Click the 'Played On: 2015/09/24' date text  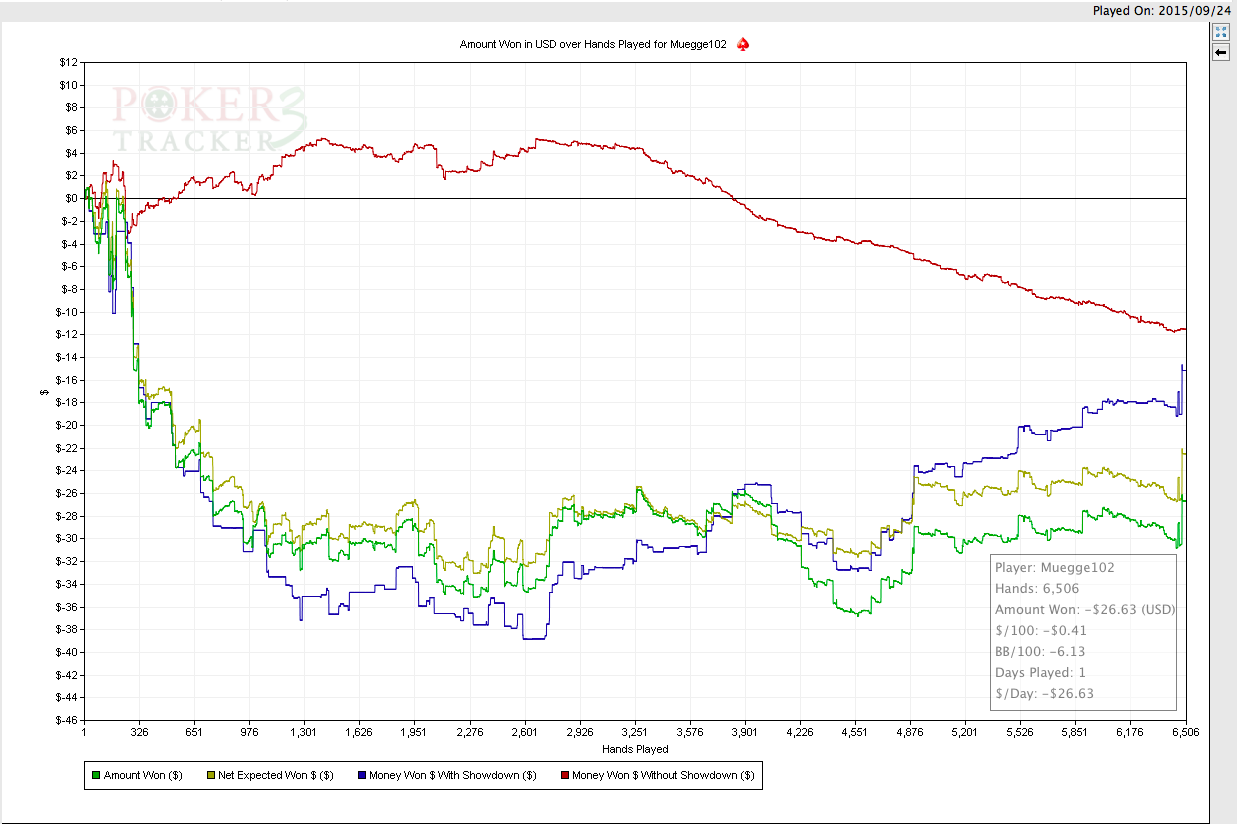[1162, 10]
